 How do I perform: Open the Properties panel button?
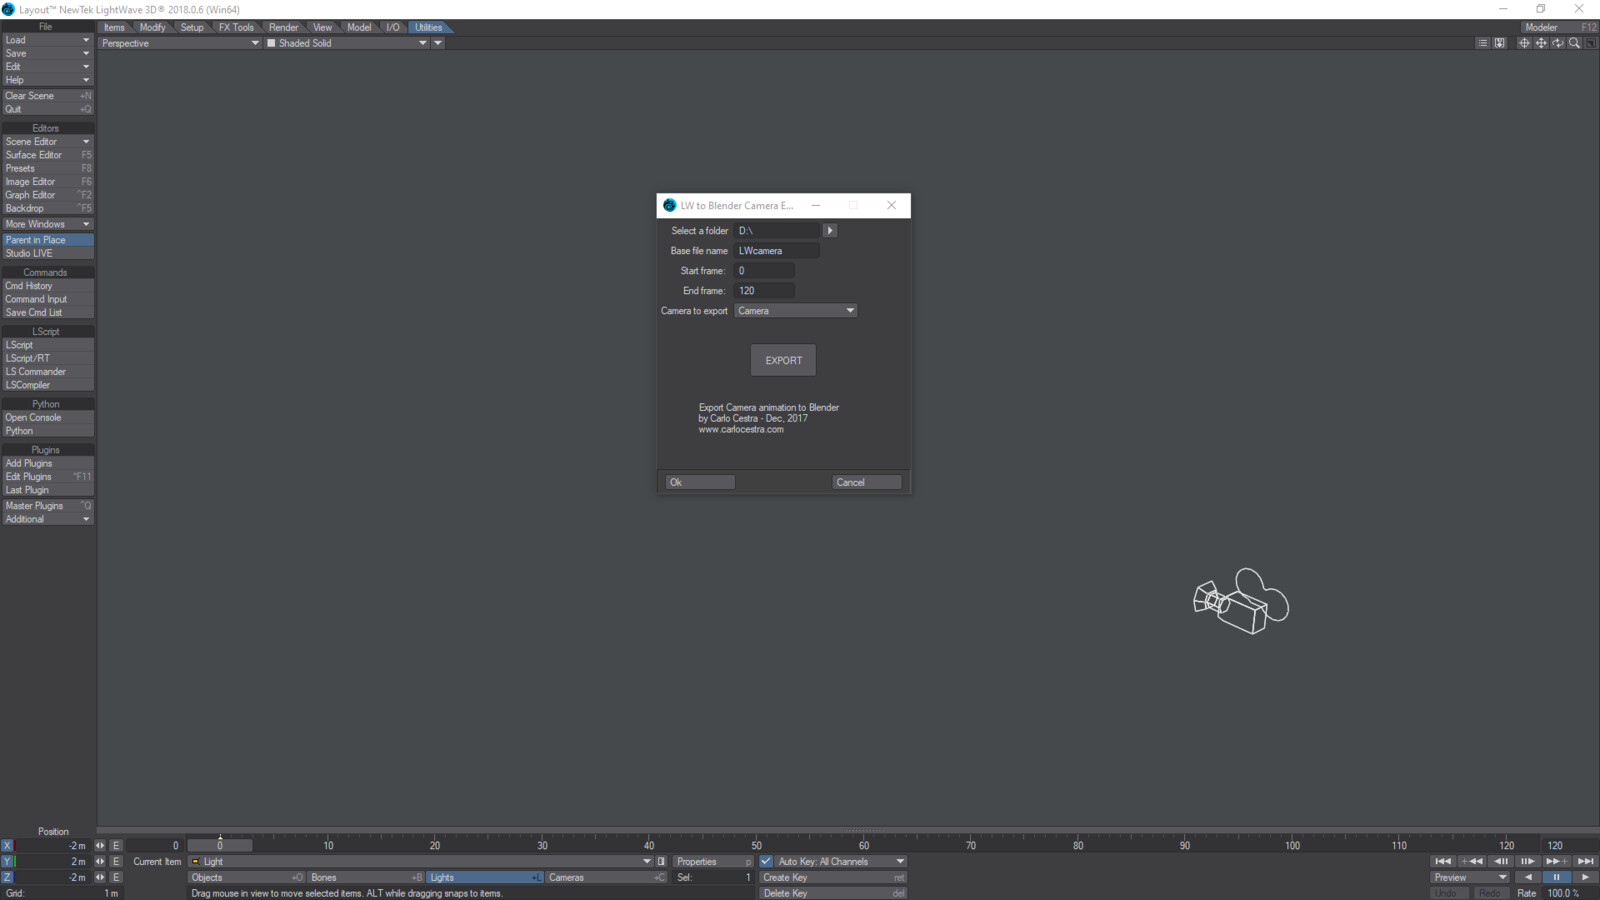(x=713, y=861)
